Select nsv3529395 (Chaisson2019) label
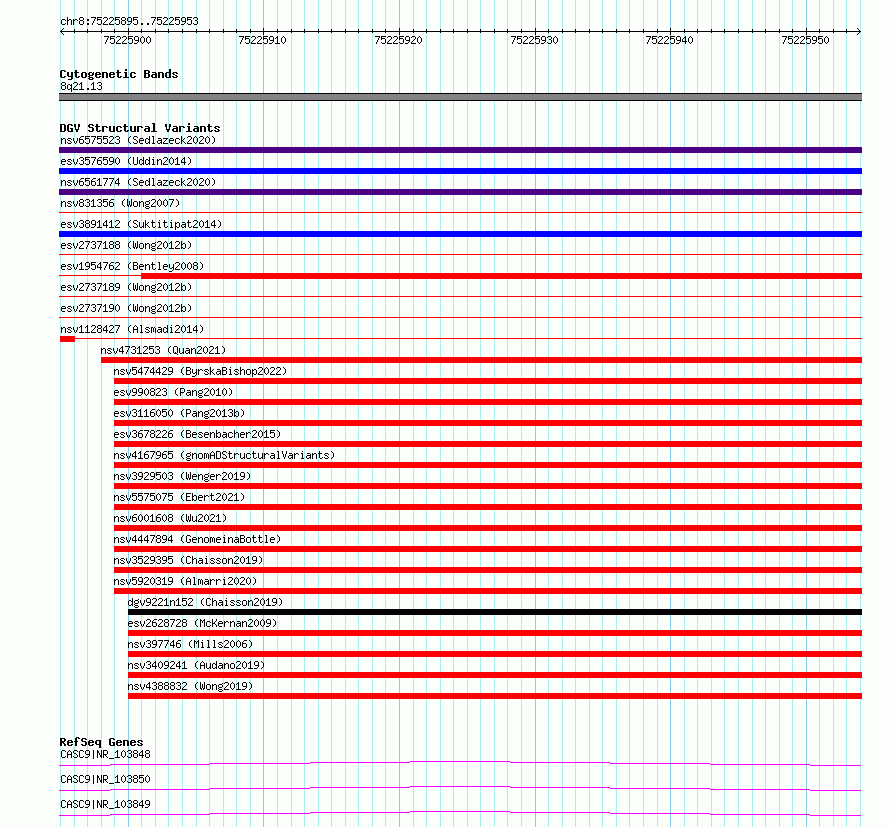890x827 pixels. (188, 560)
